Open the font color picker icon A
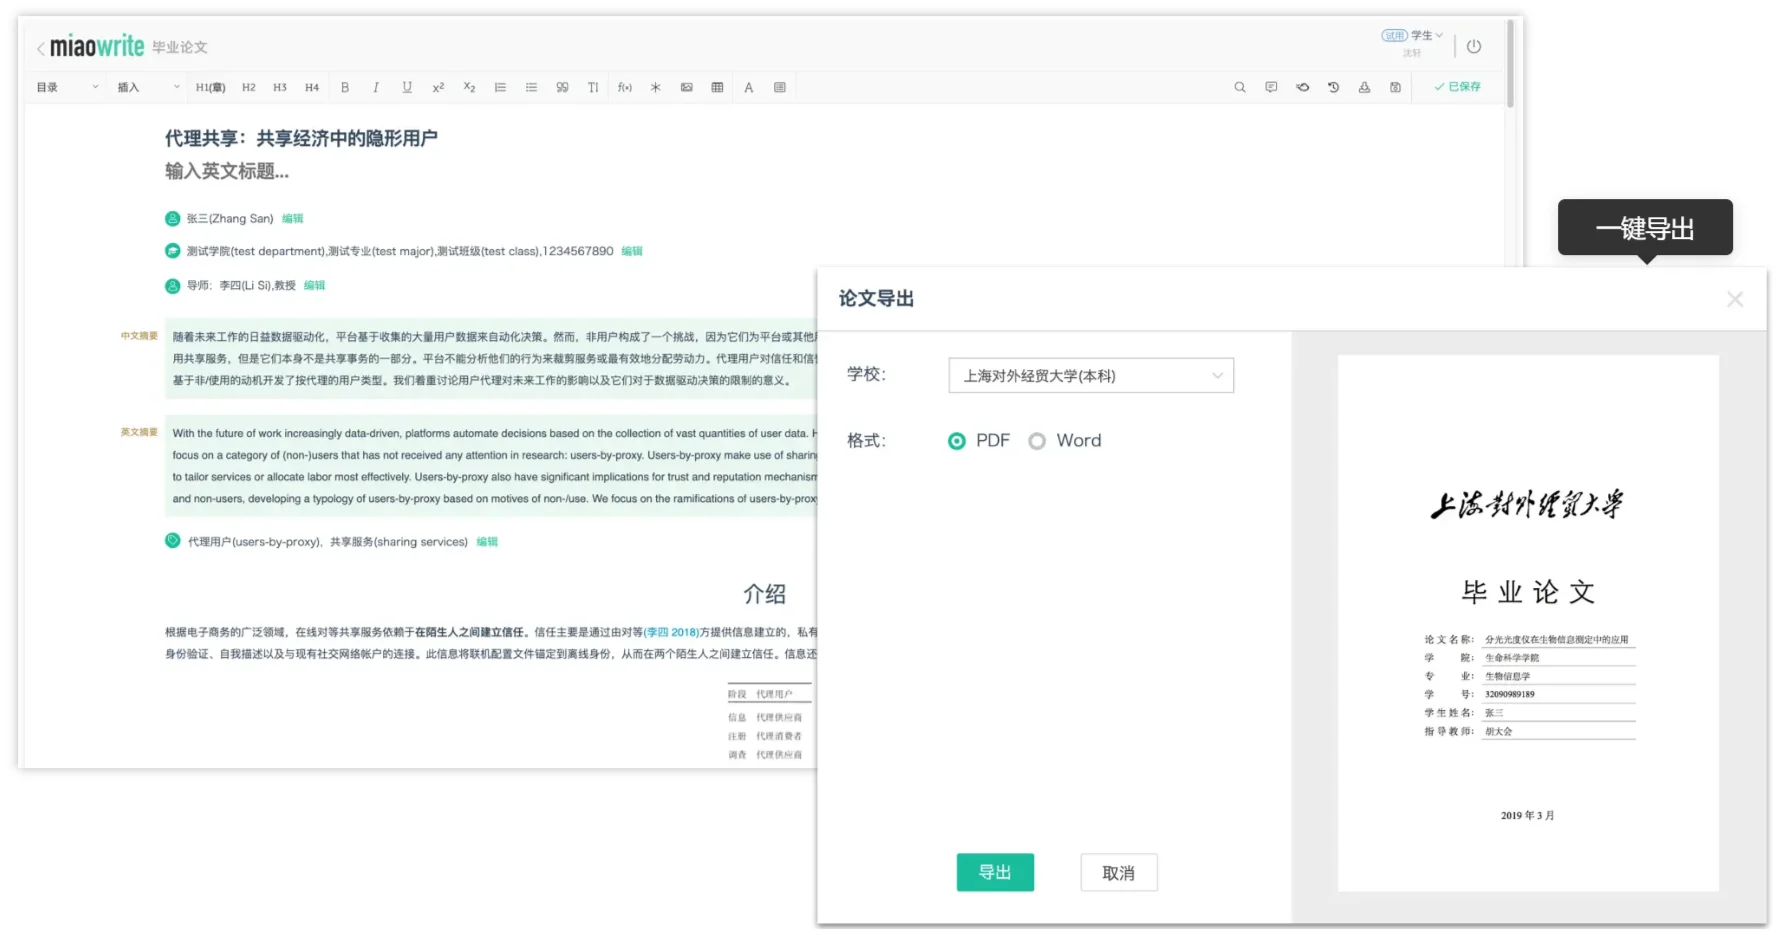This screenshot has width=1789, height=948. tap(748, 87)
